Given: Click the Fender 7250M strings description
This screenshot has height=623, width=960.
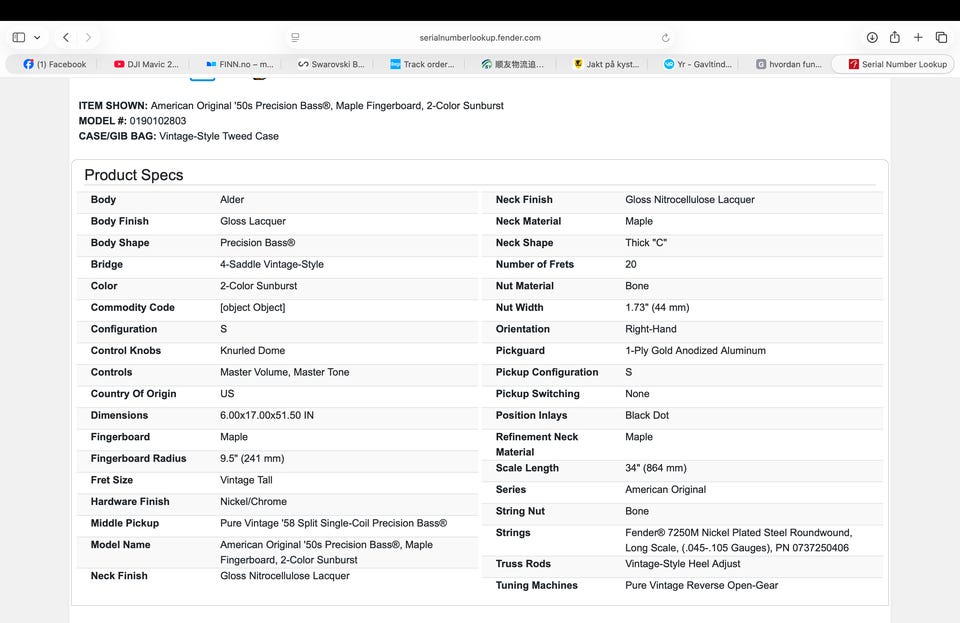Looking at the screenshot, I should 738,540.
